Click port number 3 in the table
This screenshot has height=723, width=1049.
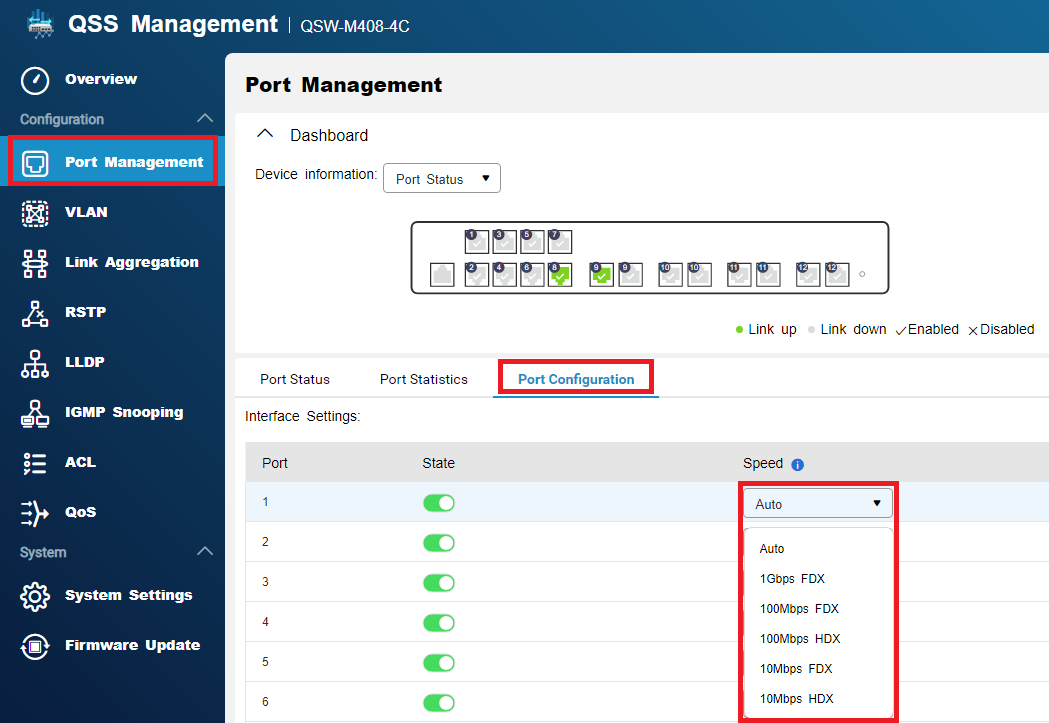coord(265,582)
